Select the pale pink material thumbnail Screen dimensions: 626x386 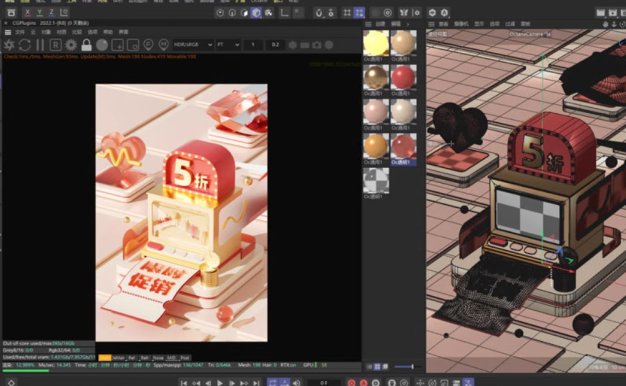pos(376,112)
